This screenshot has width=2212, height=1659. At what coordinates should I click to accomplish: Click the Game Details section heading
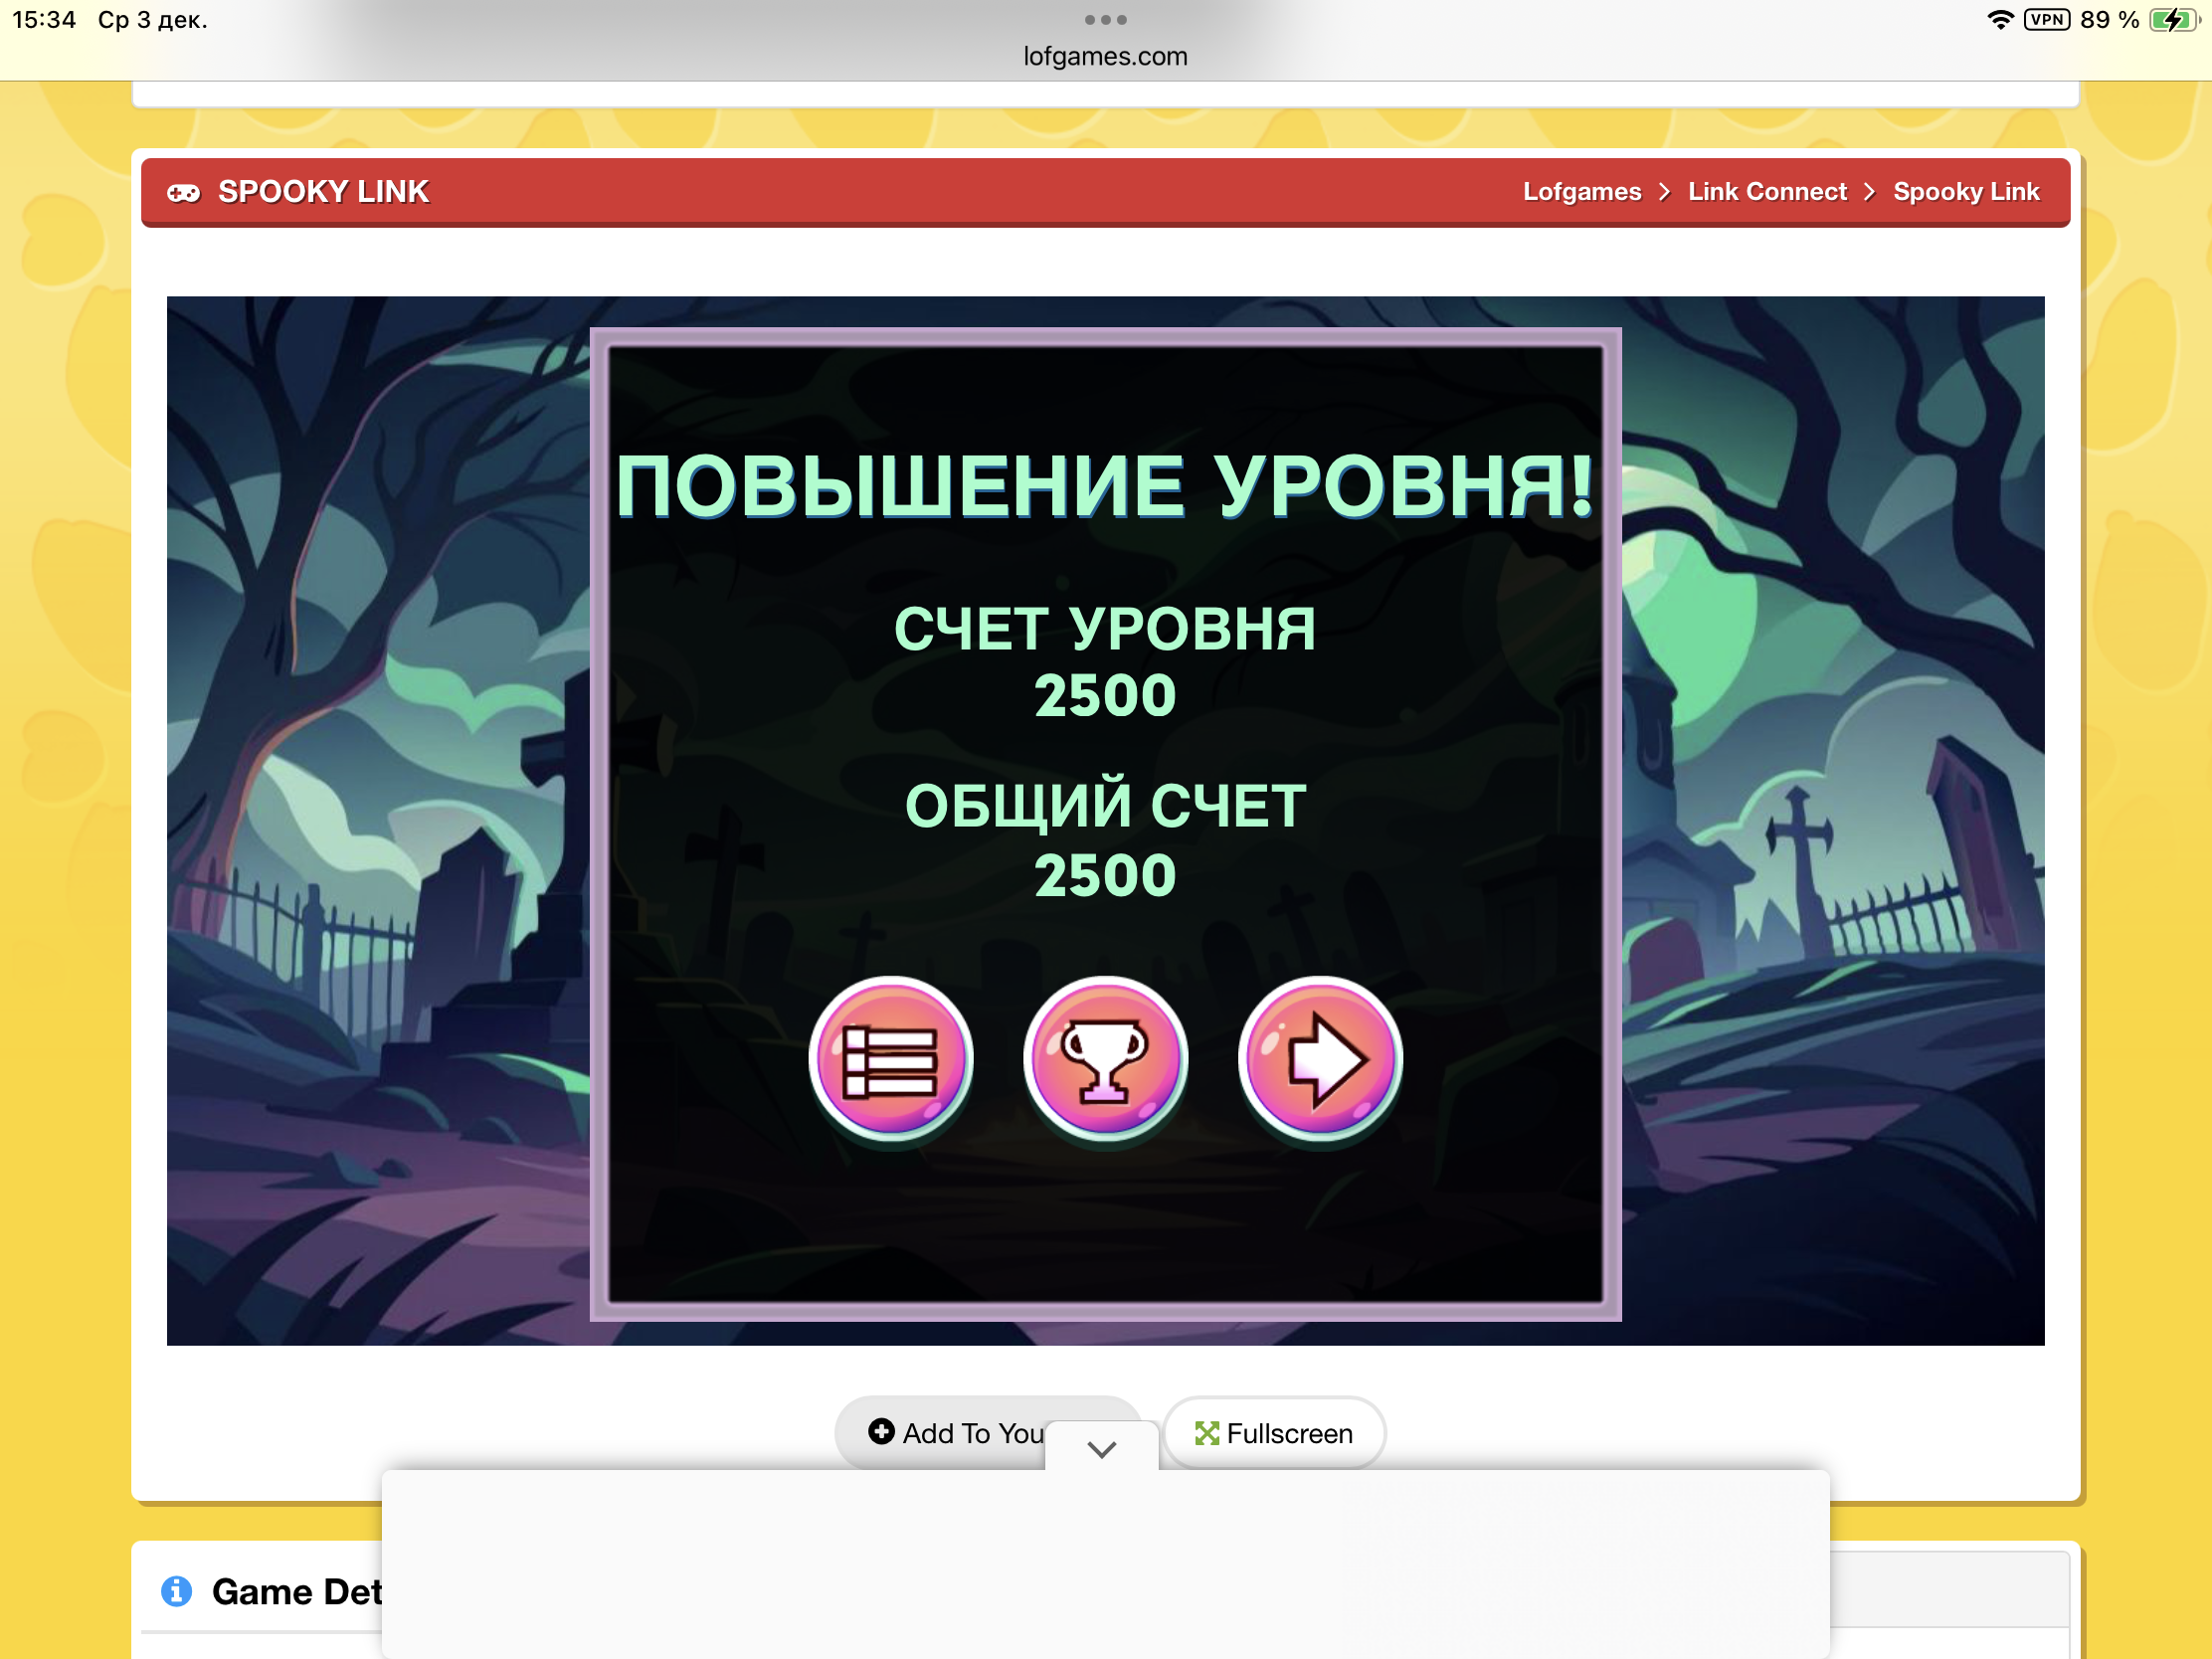pos(296,1591)
